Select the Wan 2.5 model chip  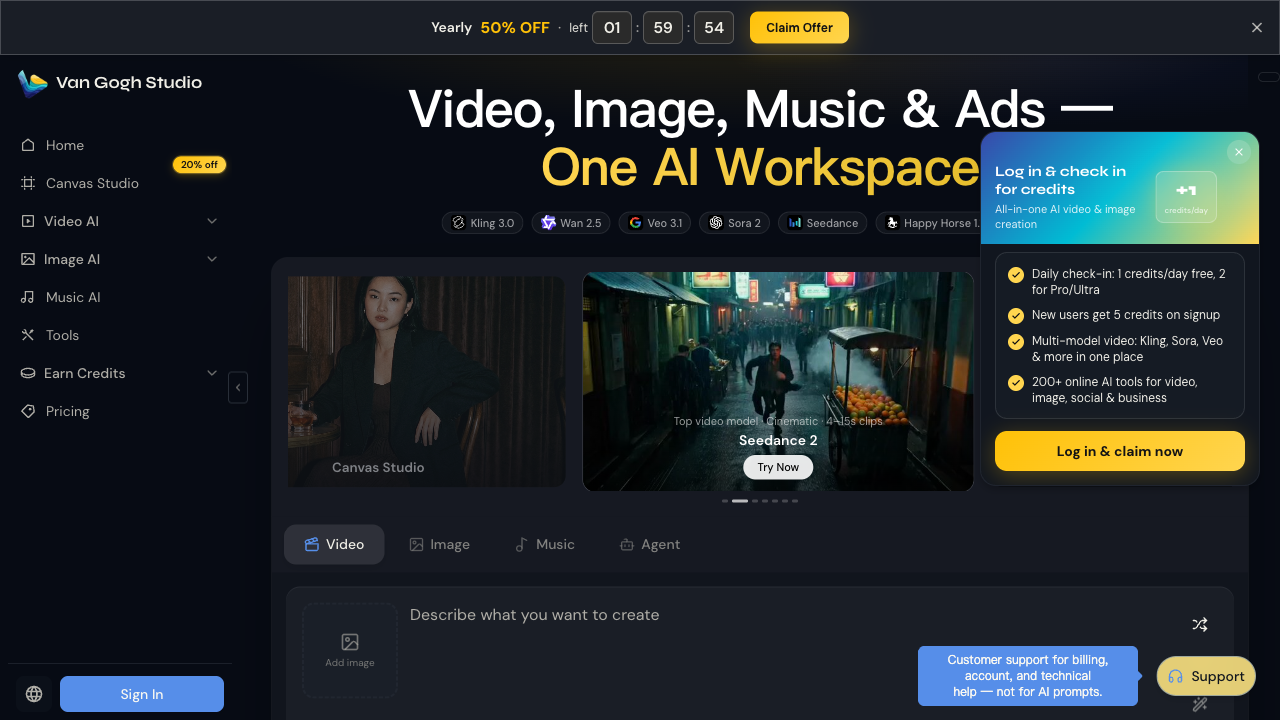pos(571,223)
